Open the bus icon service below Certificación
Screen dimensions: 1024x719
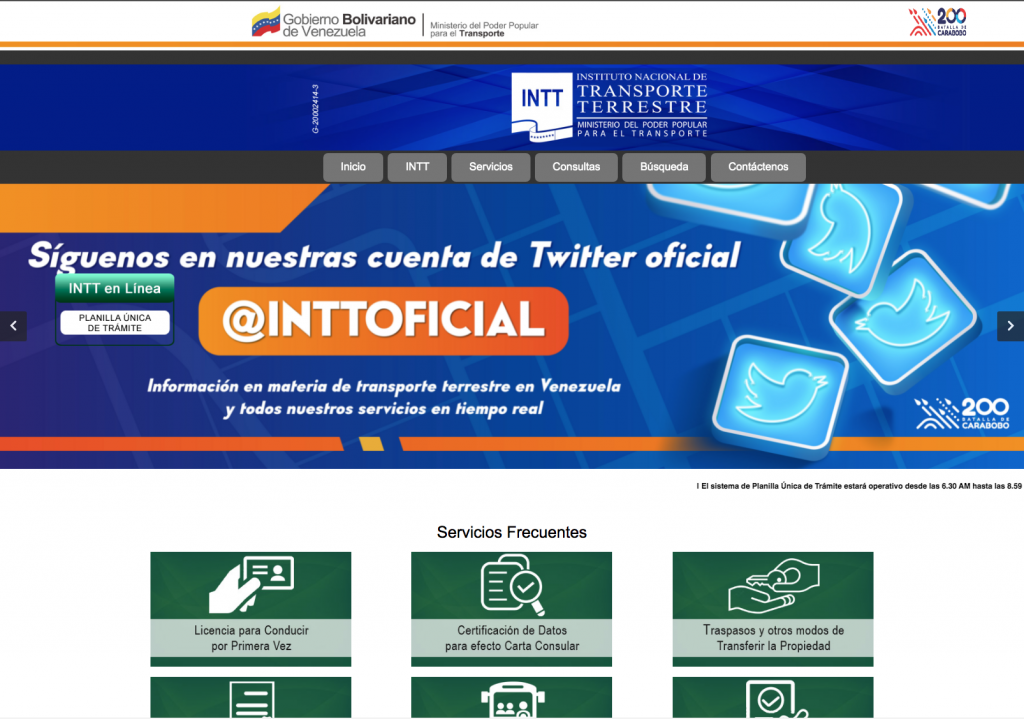tap(512, 700)
